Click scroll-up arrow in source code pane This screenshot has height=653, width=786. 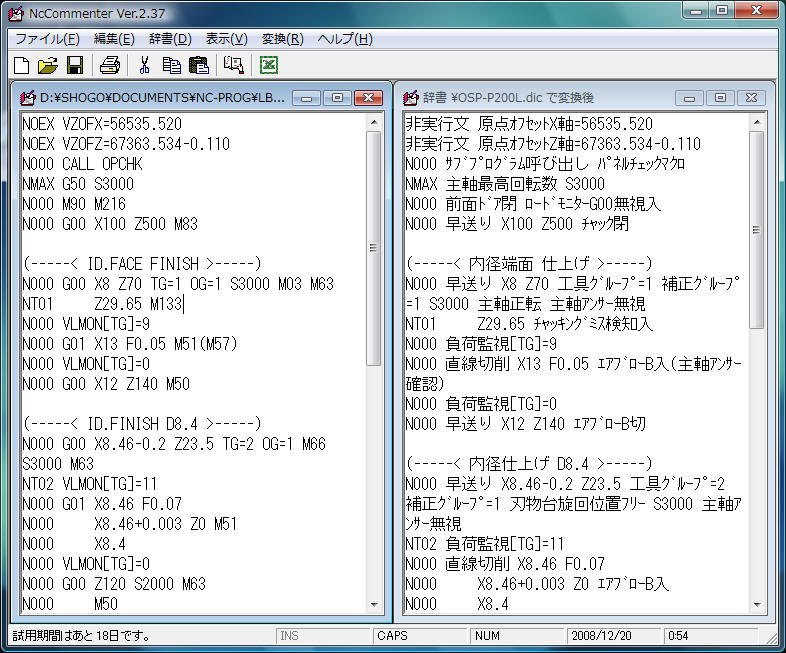coord(374,122)
